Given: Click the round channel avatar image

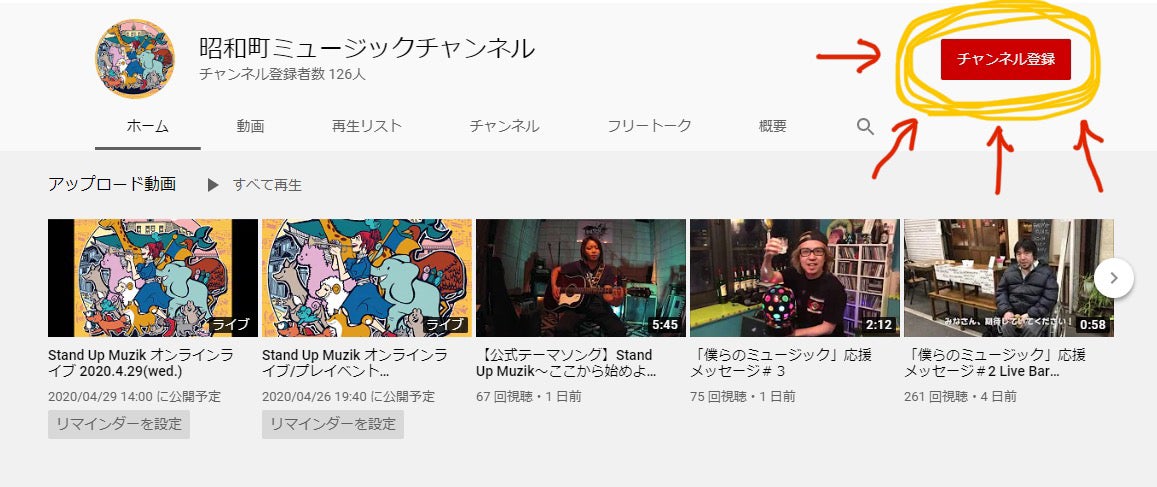Looking at the screenshot, I should click(135, 58).
